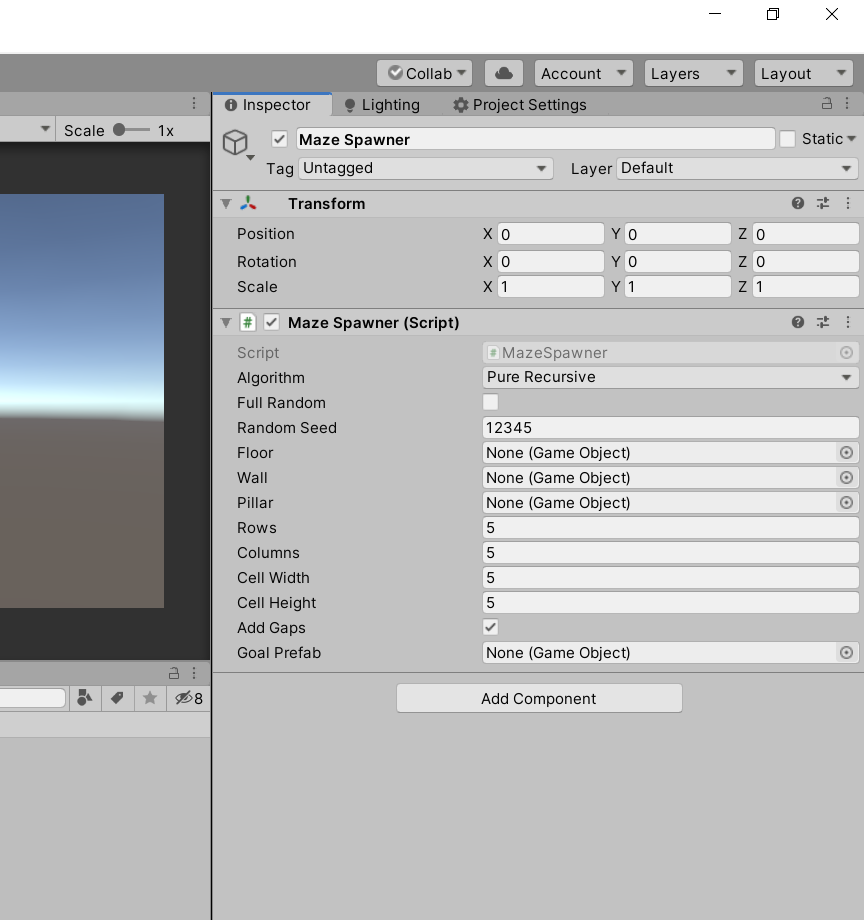Click Transform component axes icon
The height and width of the screenshot is (920, 864).
pos(248,203)
